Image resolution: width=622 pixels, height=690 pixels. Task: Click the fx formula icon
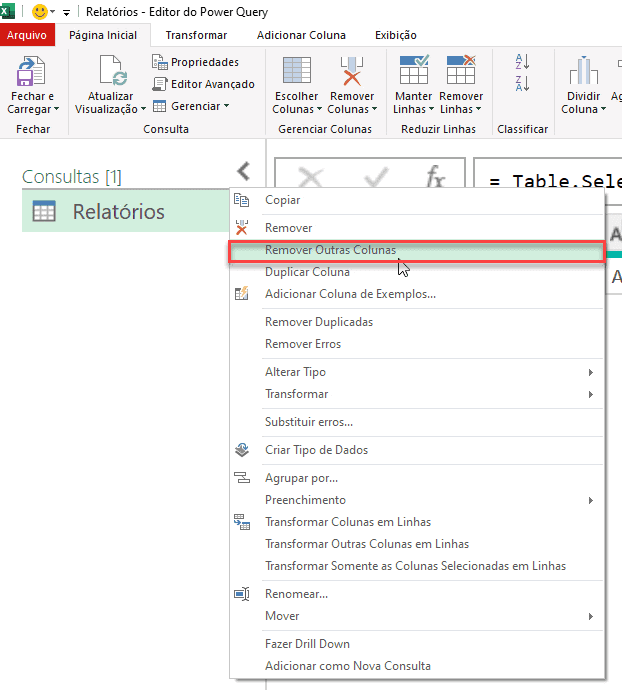(x=435, y=177)
